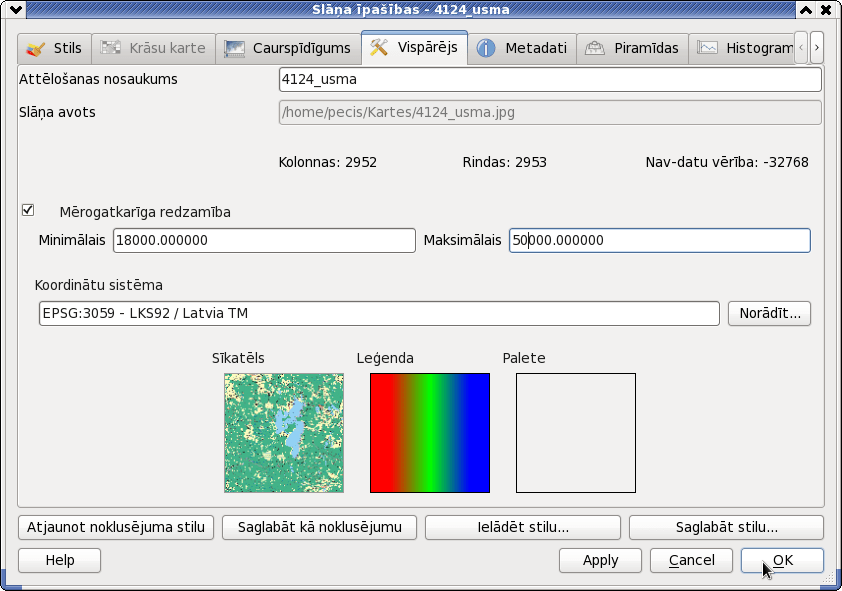The height and width of the screenshot is (591, 842).
Task: Click the Maksimālais scale field
Action: [659, 240]
